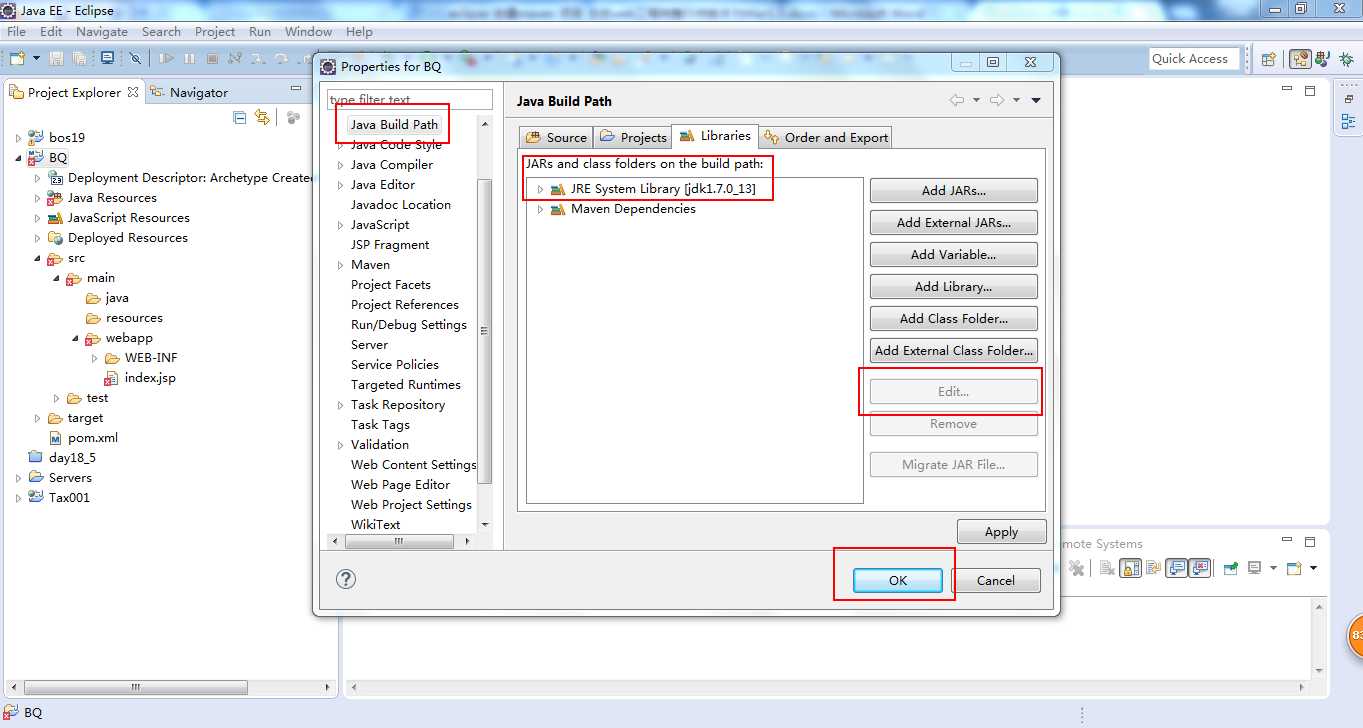Click the New wizard toolbar icon
1363x728 pixels.
pyautogui.click(x=17, y=59)
